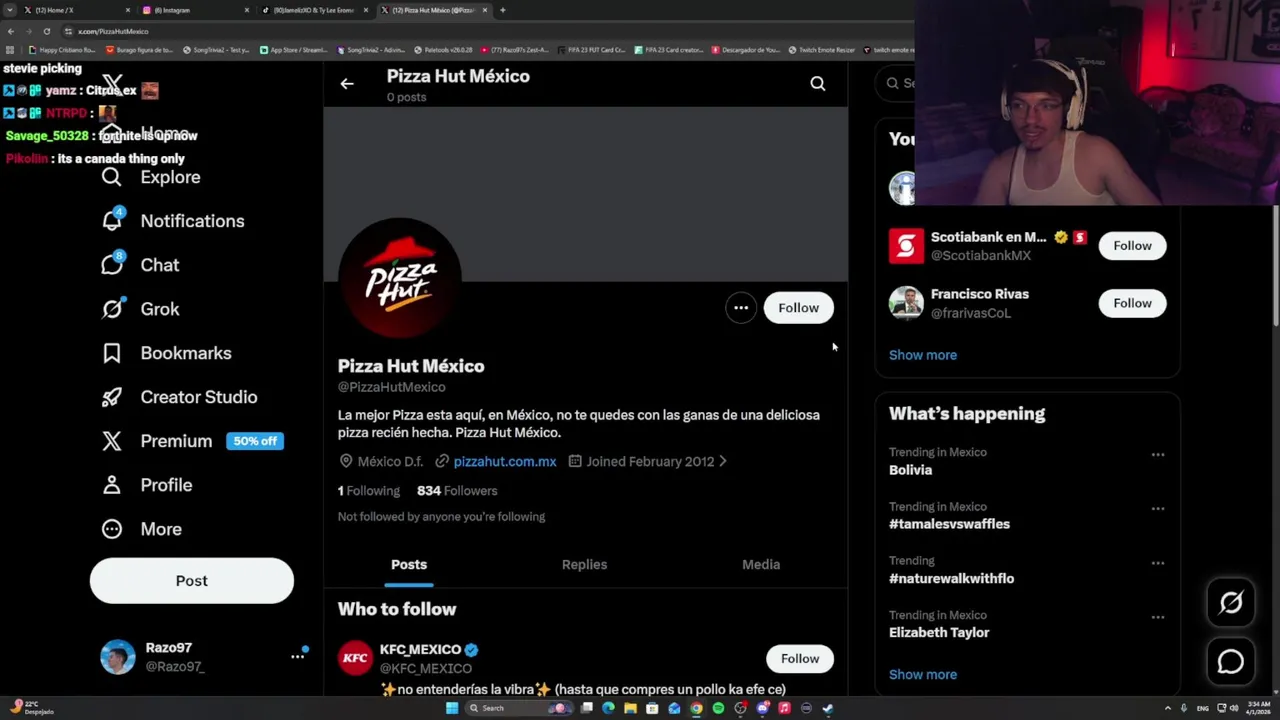Follow KFC_MEXICO
This screenshot has width=1280, height=720.
(x=800, y=658)
